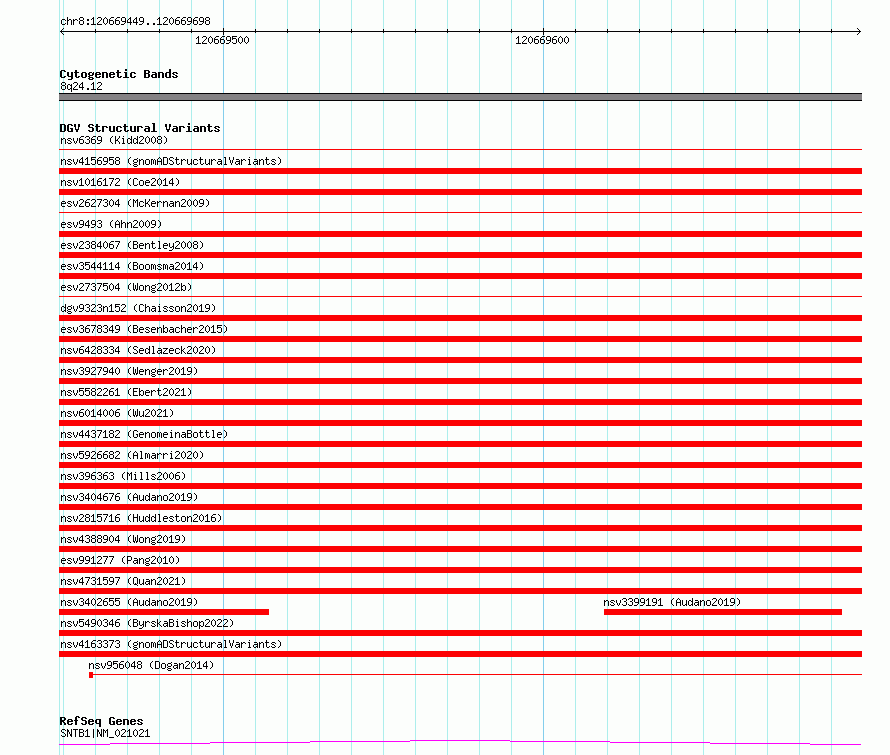The image size is (890, 755).
Task: Click the DGV Structural Variants track title
Action: [x=140, y=128]
